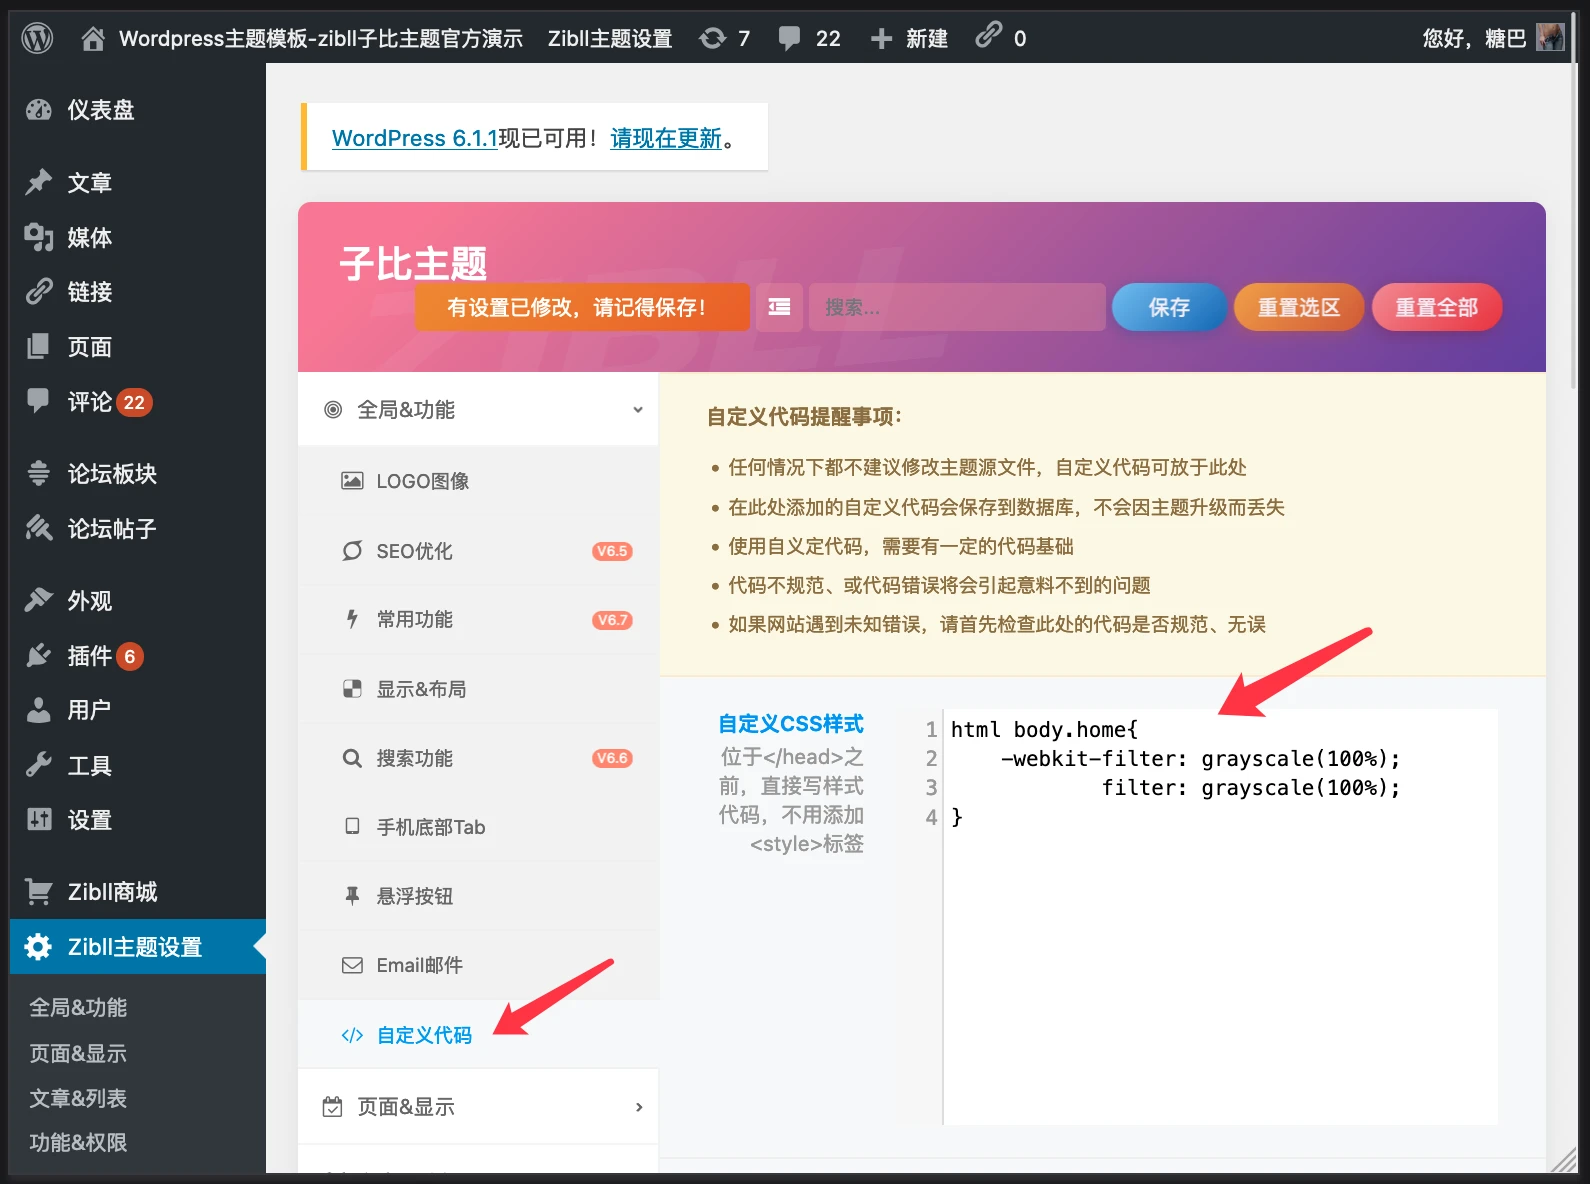Open 显示&布局 settings tab

[x=478, y=689]
